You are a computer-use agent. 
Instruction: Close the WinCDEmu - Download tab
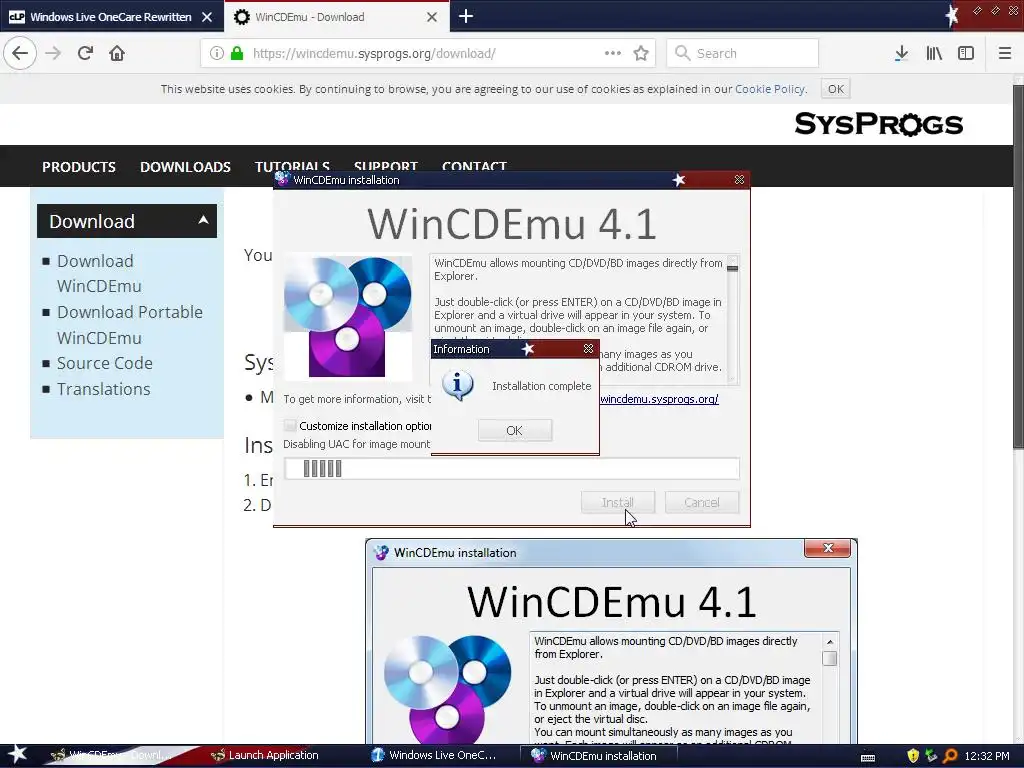pos(432,17)
